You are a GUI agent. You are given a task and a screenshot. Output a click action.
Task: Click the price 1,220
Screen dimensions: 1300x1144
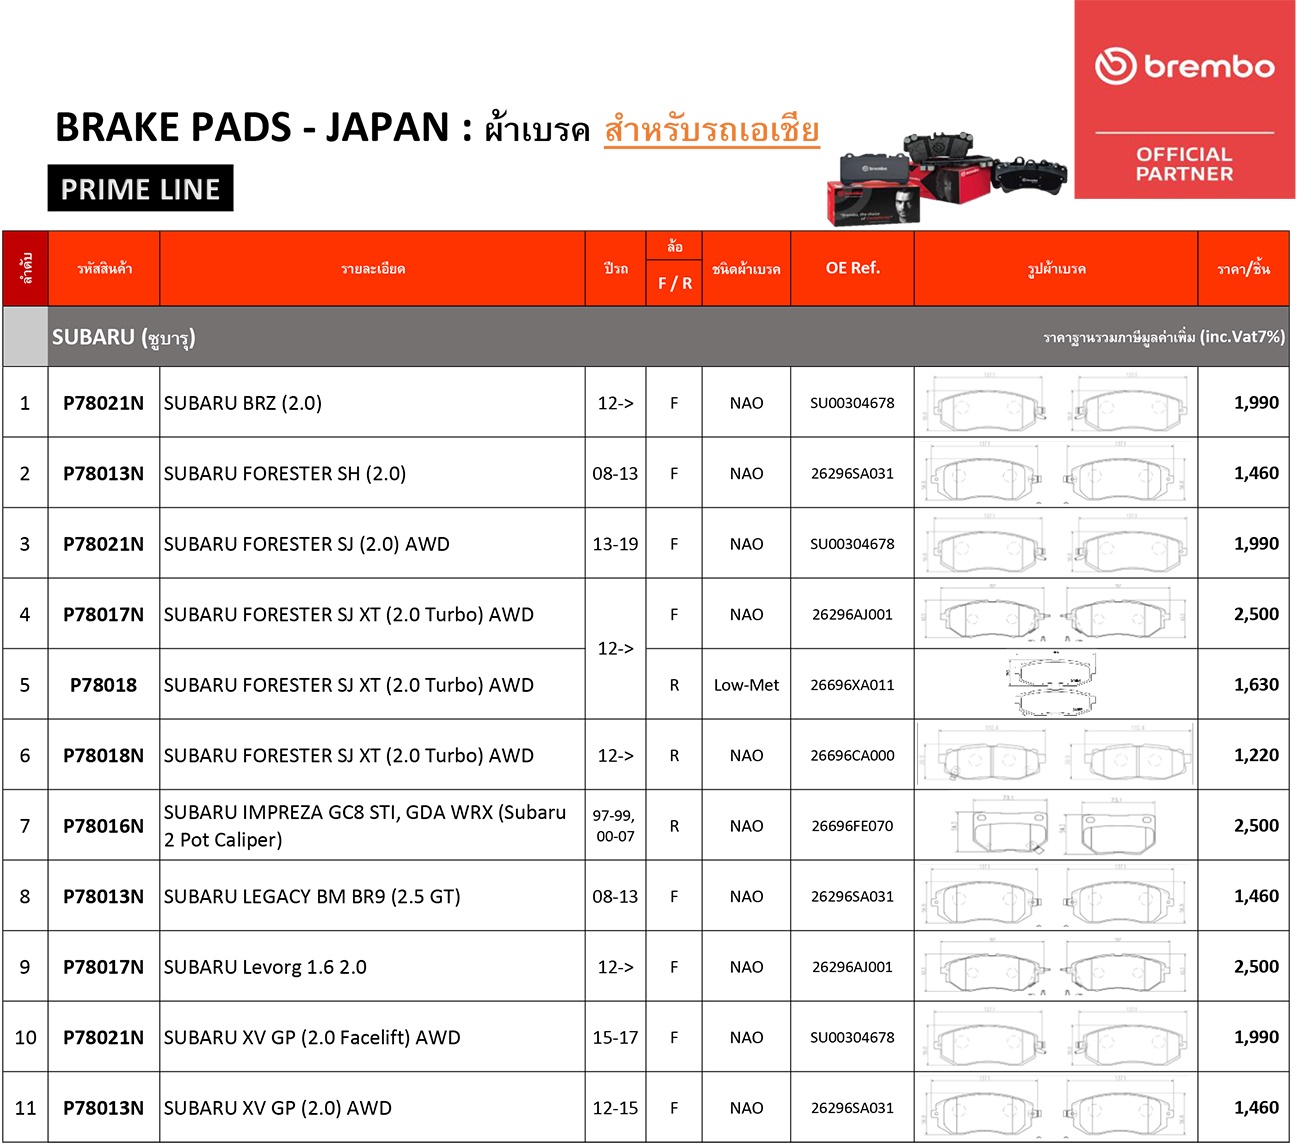click(x=1256, y=755)
